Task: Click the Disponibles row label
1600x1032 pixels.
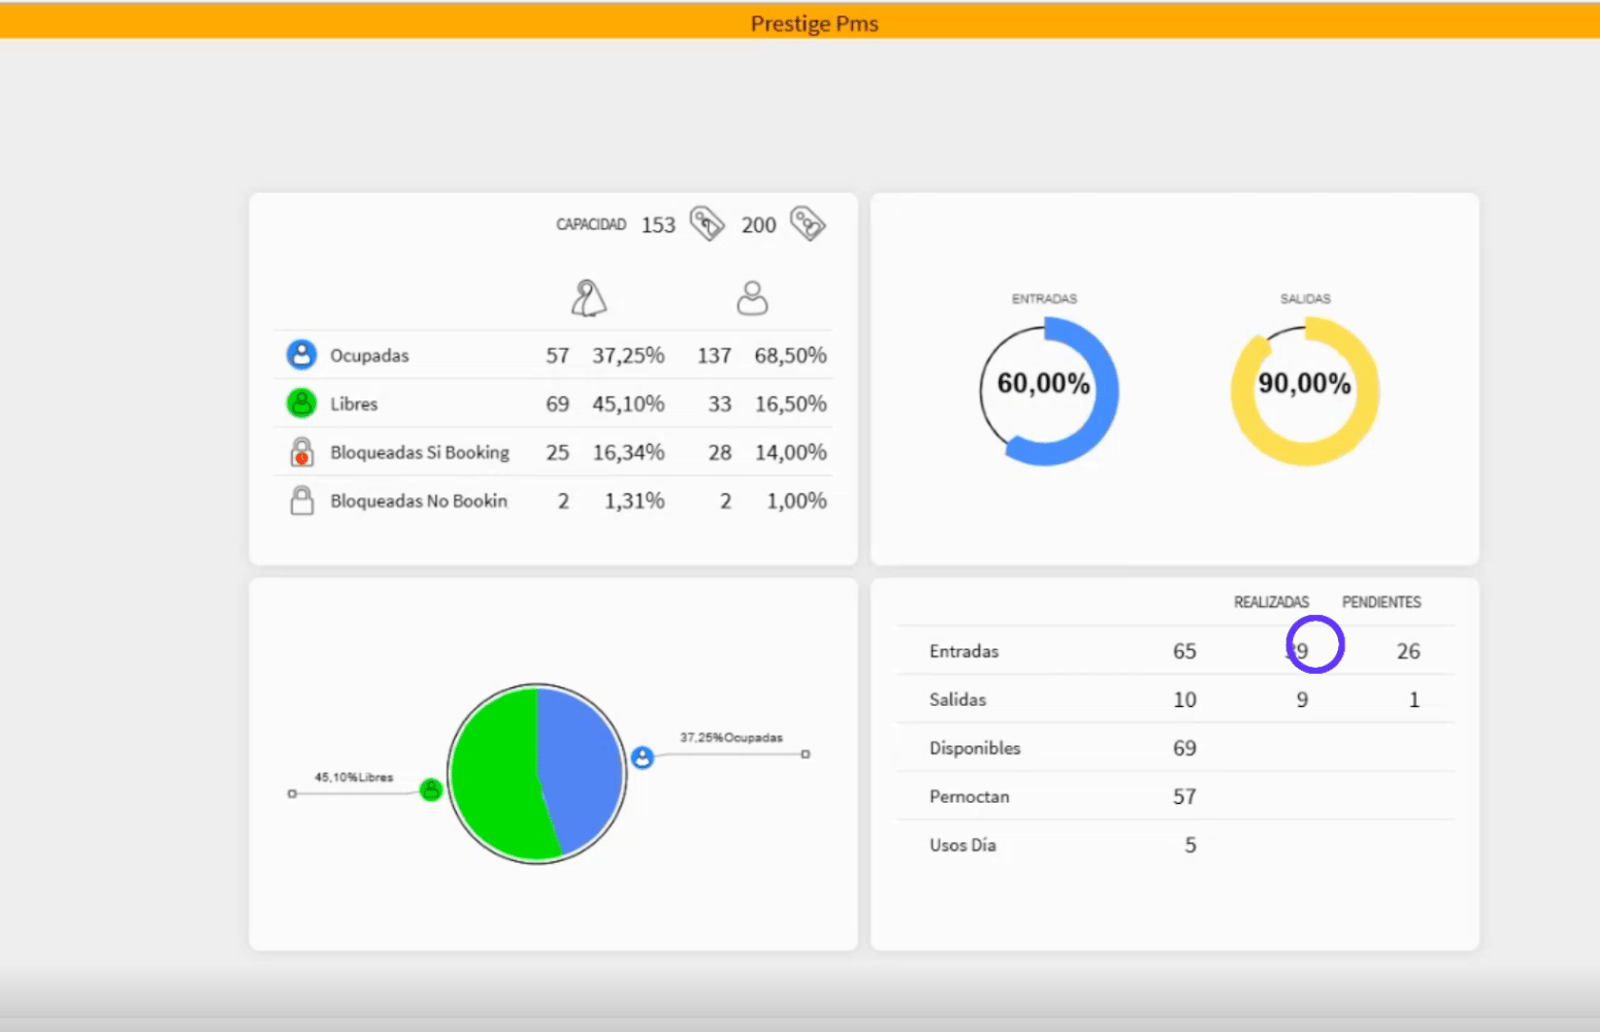Action: [975, 749]
